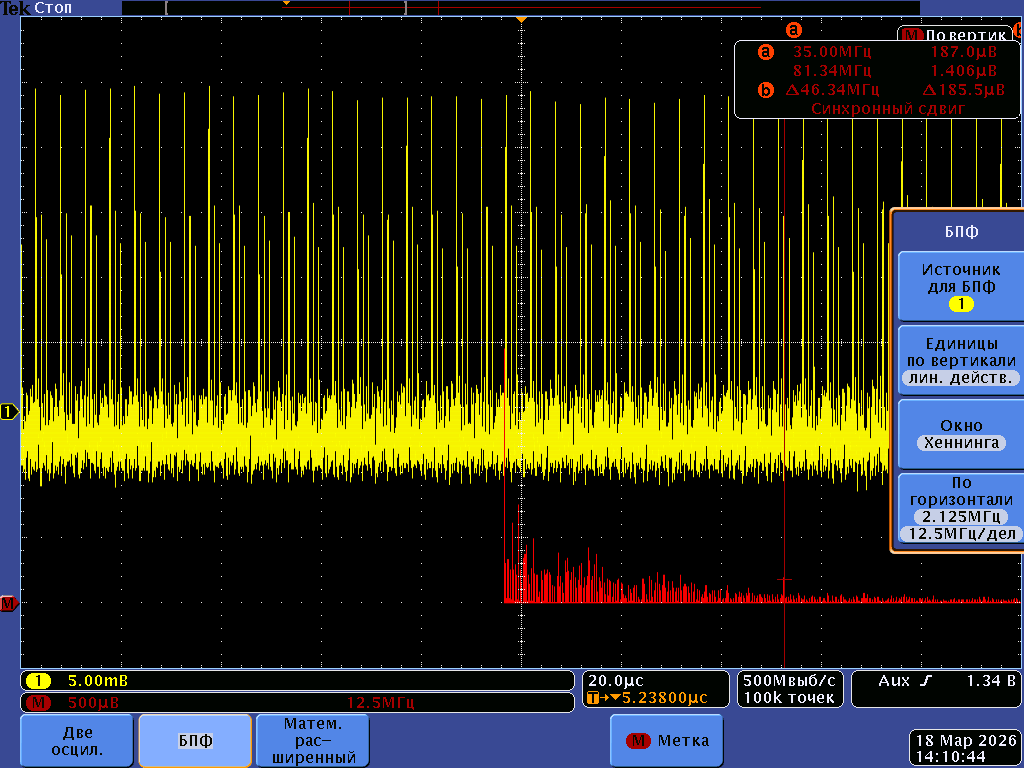Viewport: 1024px width, 768px height.
Task: Click cursor 'a' marker above the graticule
Action: (x=795, y=30)
